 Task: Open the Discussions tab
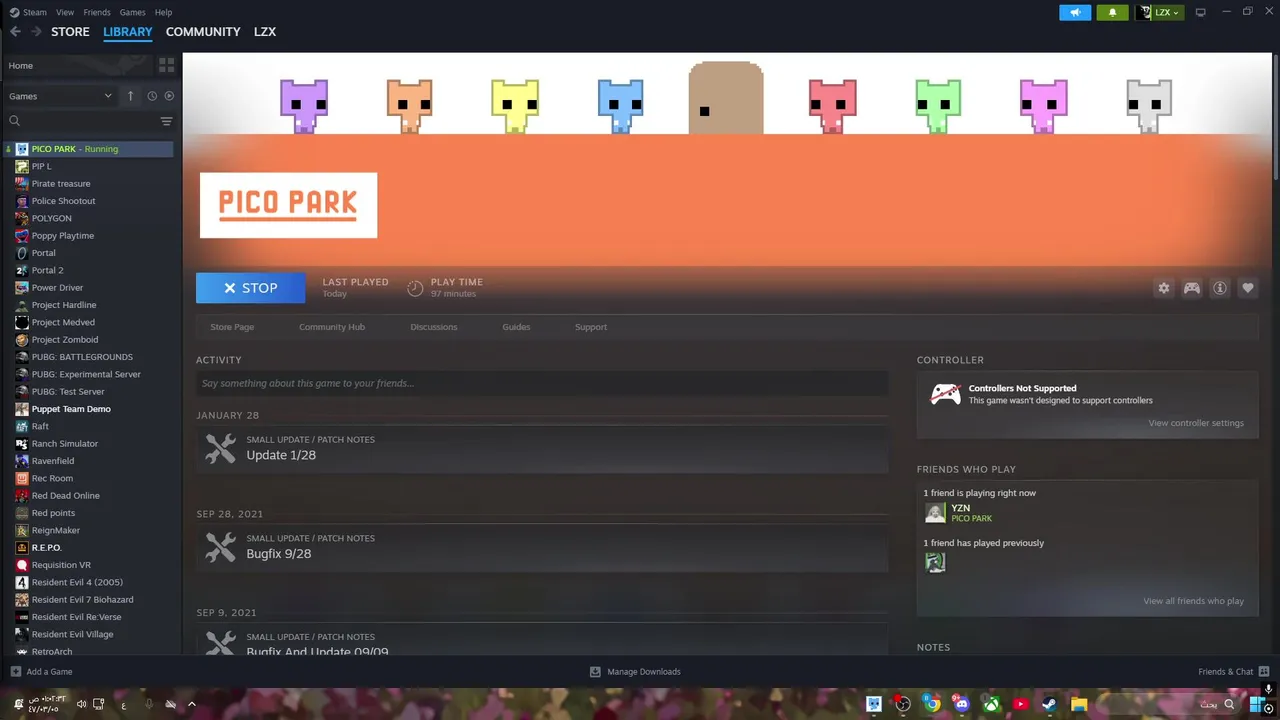[434, 327]
